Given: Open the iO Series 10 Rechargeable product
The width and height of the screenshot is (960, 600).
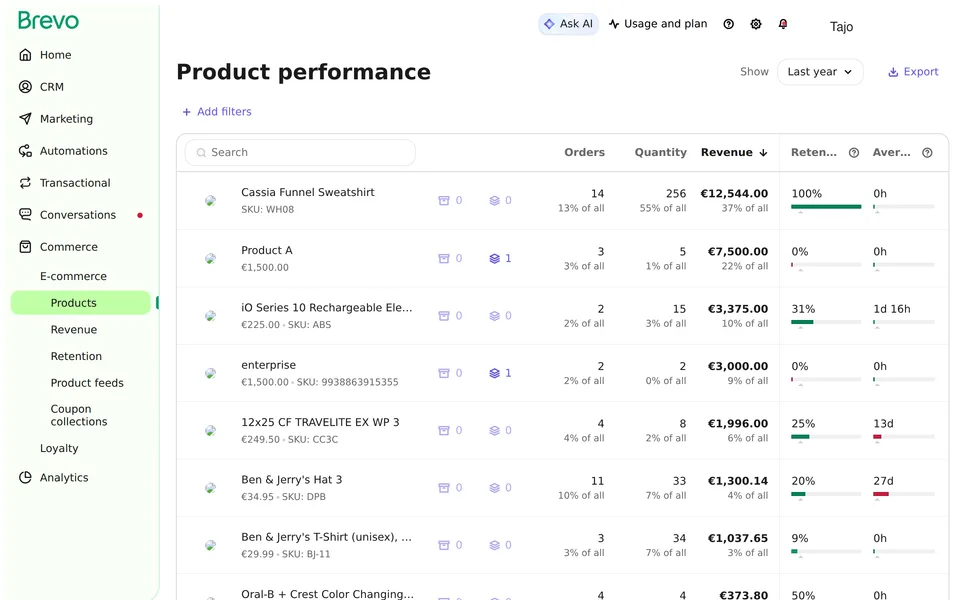Looking at the screenshot, I should pyautogui.click(x=326, y=308).
